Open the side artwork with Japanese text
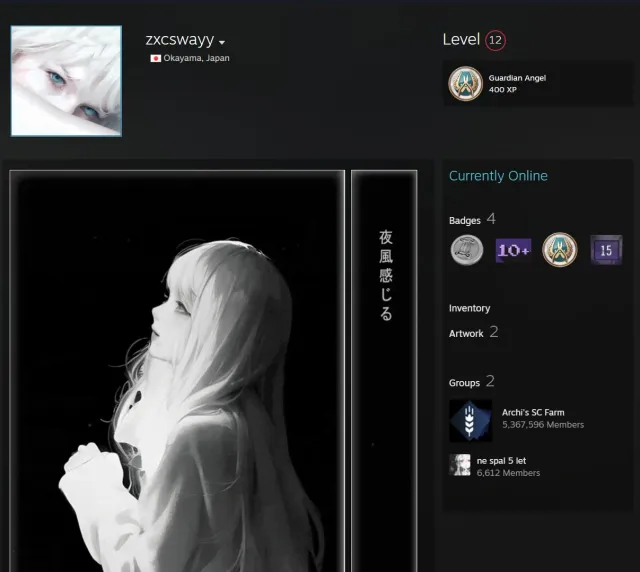The width and height of the screenshot is (640, 572). pyautogui.click(x=384, y=371)
